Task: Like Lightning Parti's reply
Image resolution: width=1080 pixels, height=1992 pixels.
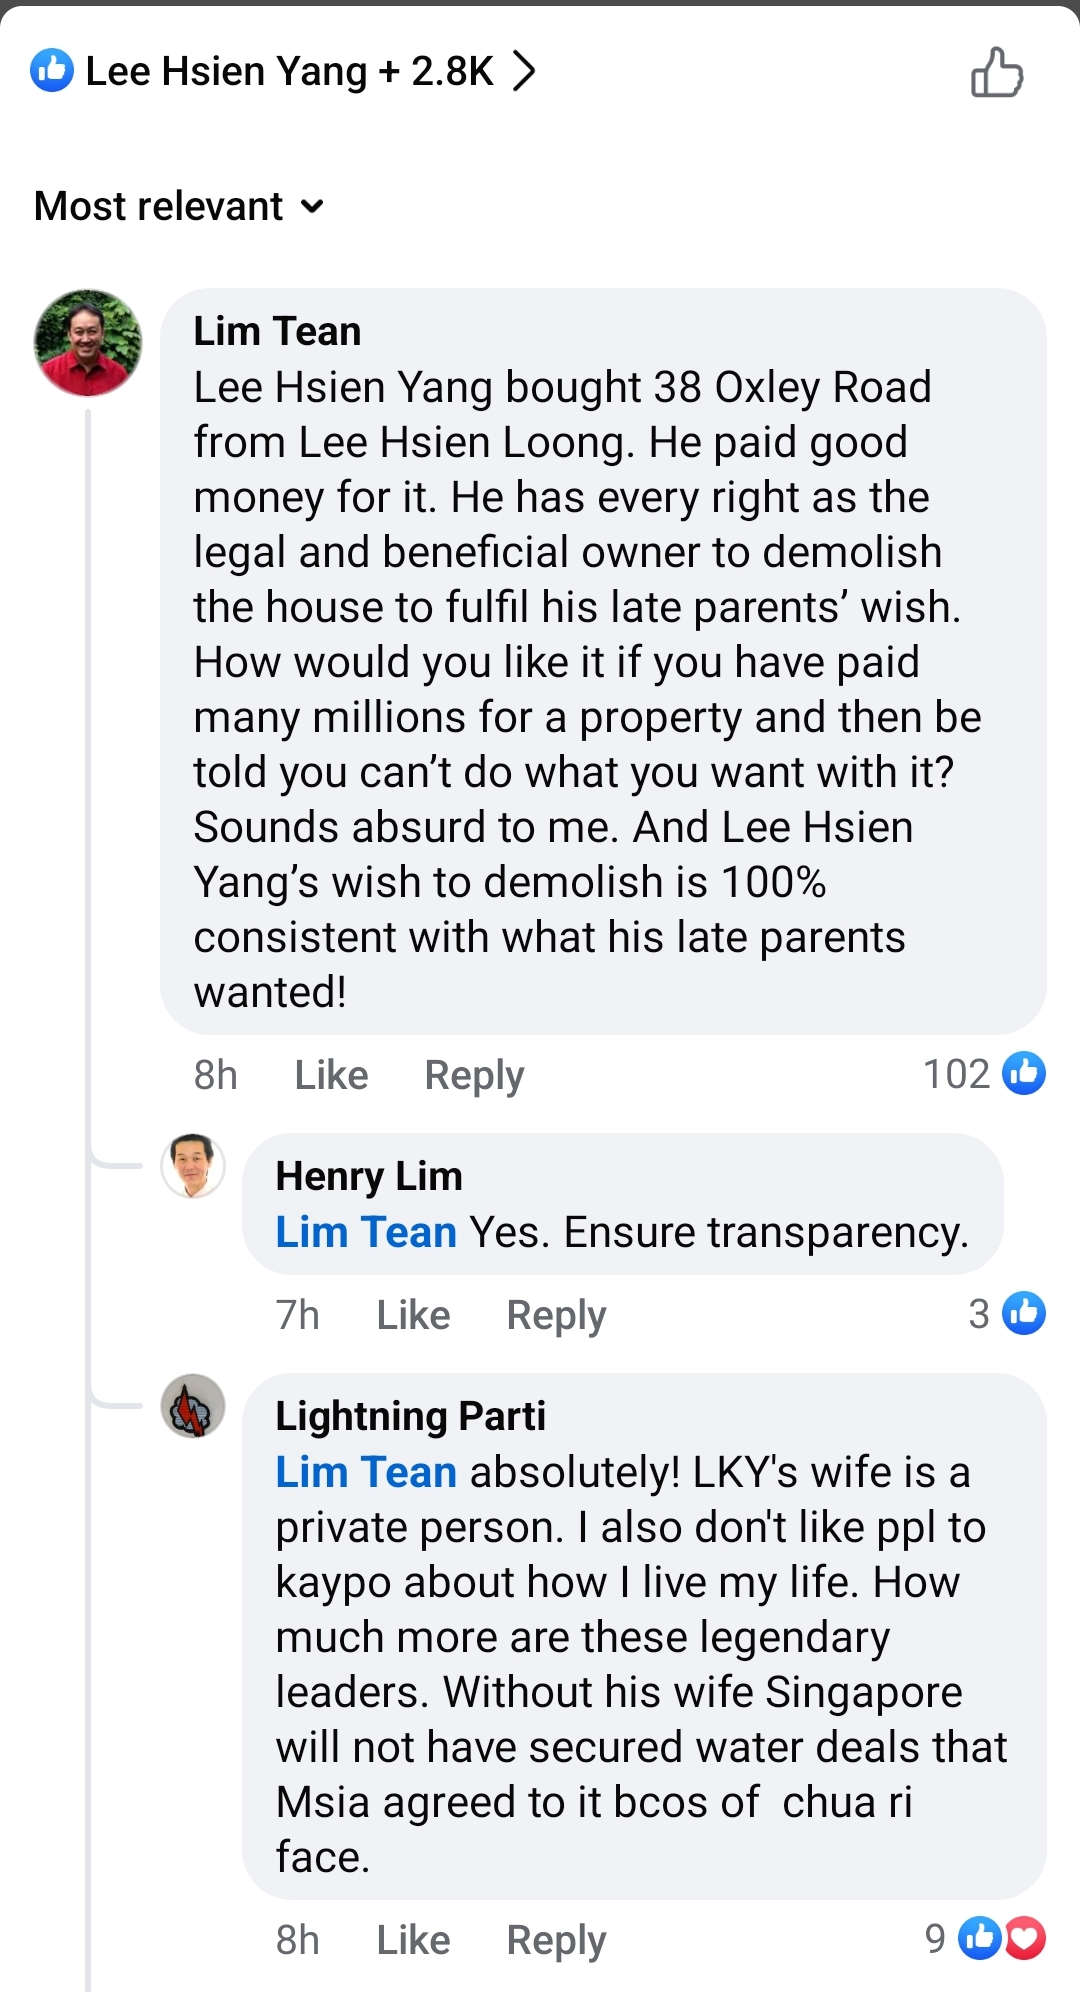Action: pos(413,1940)
